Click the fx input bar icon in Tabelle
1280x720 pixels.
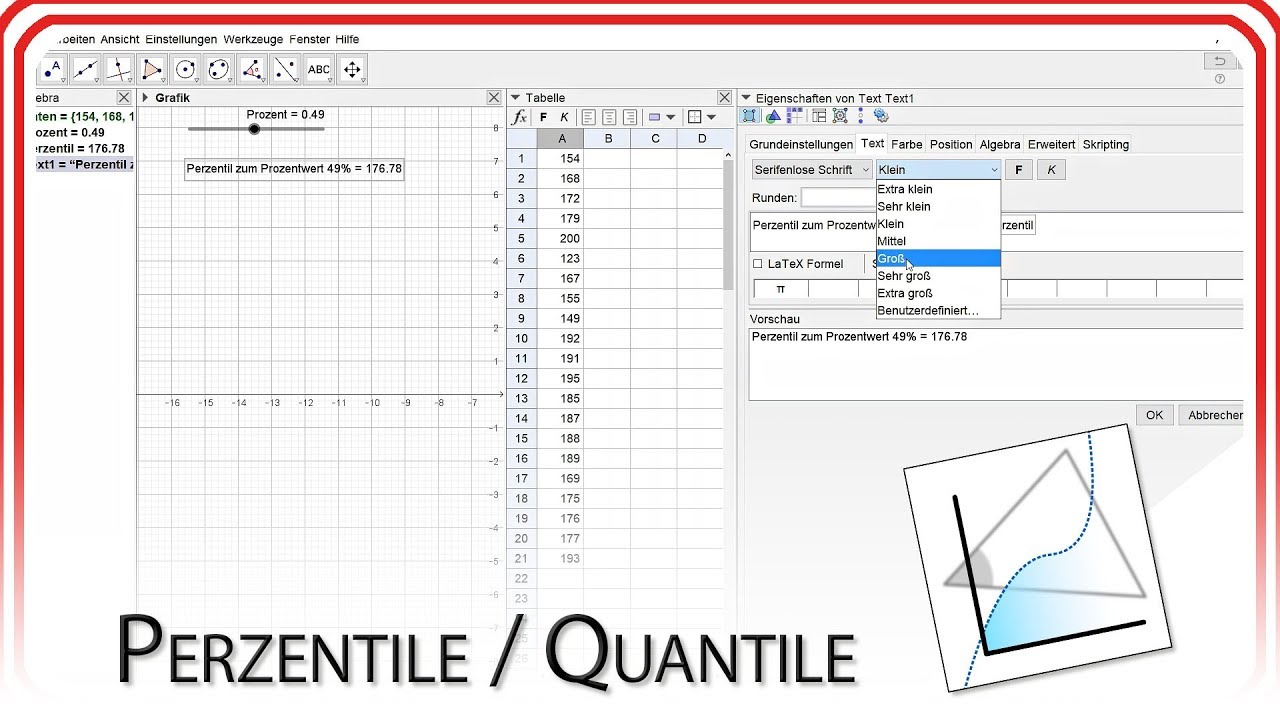(519, 117)
